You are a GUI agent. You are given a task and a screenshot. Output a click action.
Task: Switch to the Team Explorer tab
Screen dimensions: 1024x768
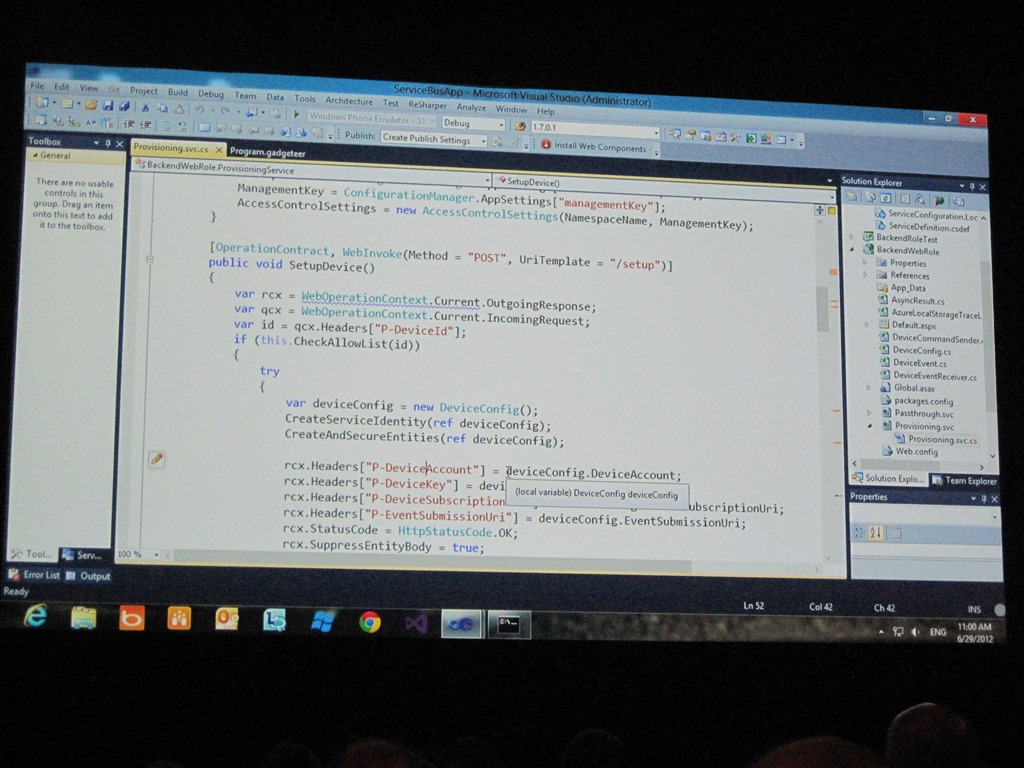tap(965, 481)
